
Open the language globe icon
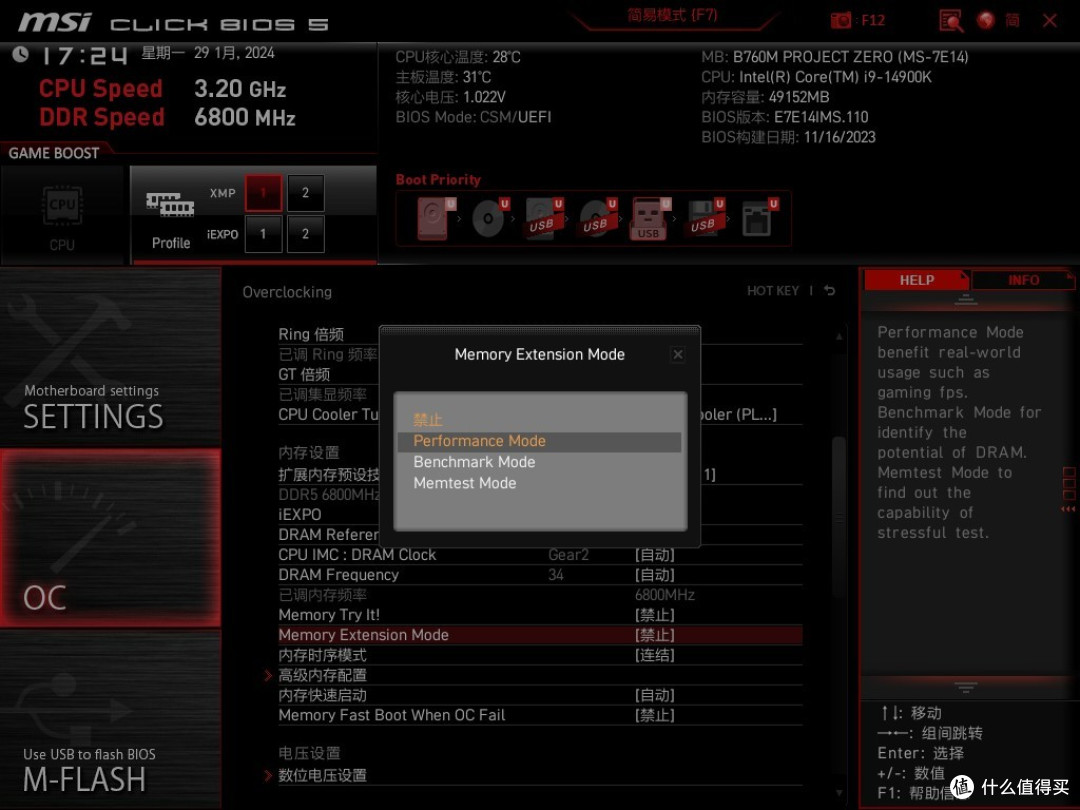click(986, 21)
